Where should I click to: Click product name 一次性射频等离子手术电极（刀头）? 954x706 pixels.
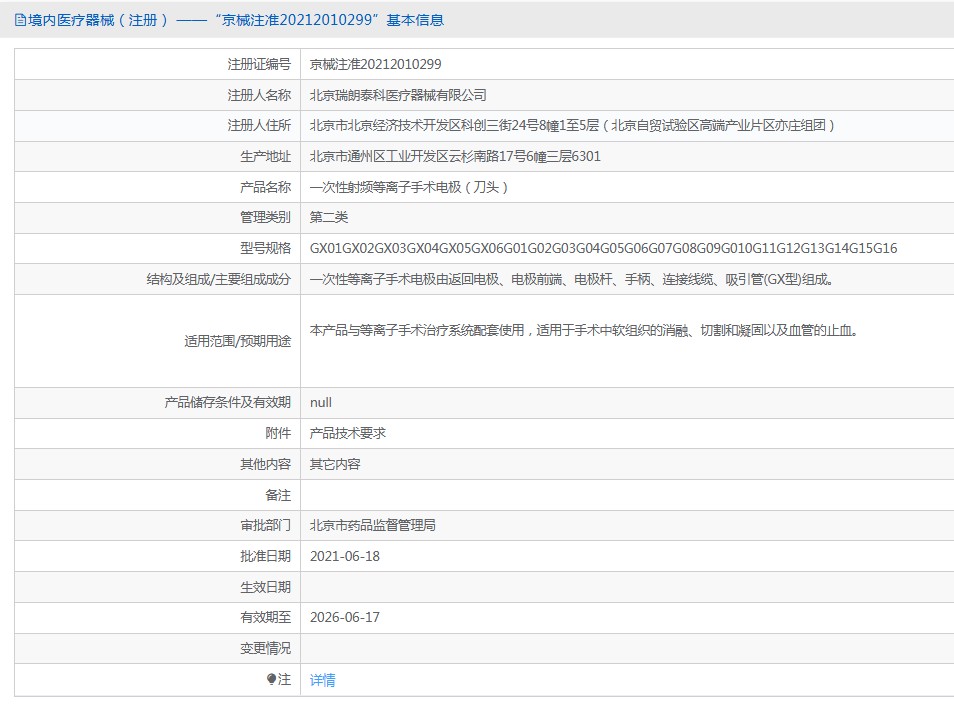pos(412,187)
